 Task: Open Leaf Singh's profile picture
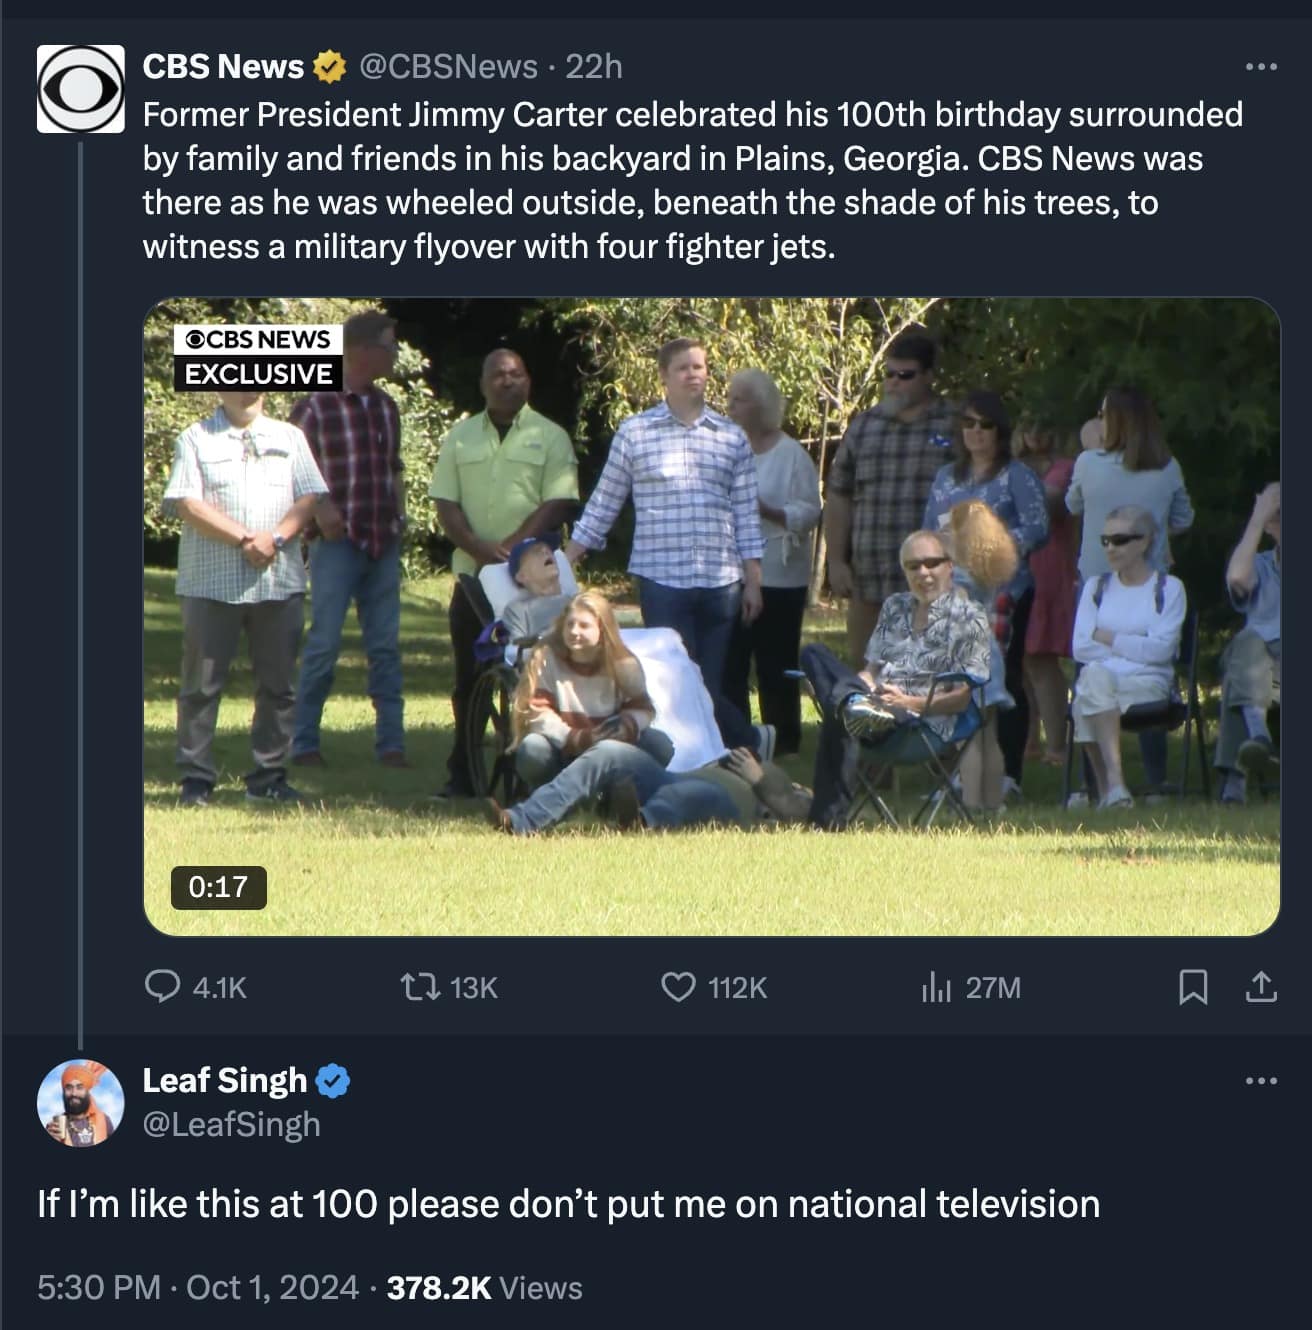click(80, 1102)
